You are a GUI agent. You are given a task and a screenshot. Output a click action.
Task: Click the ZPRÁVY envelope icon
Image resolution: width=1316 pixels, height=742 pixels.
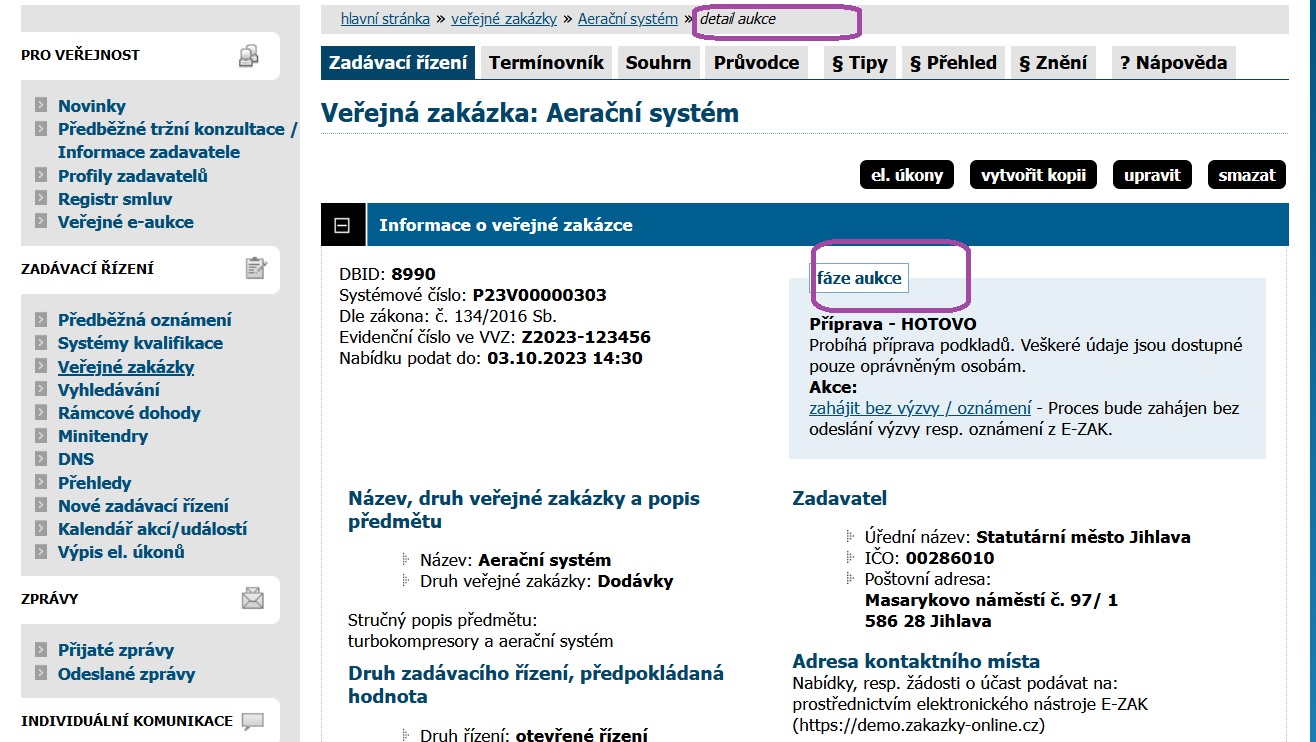point(253,598)
